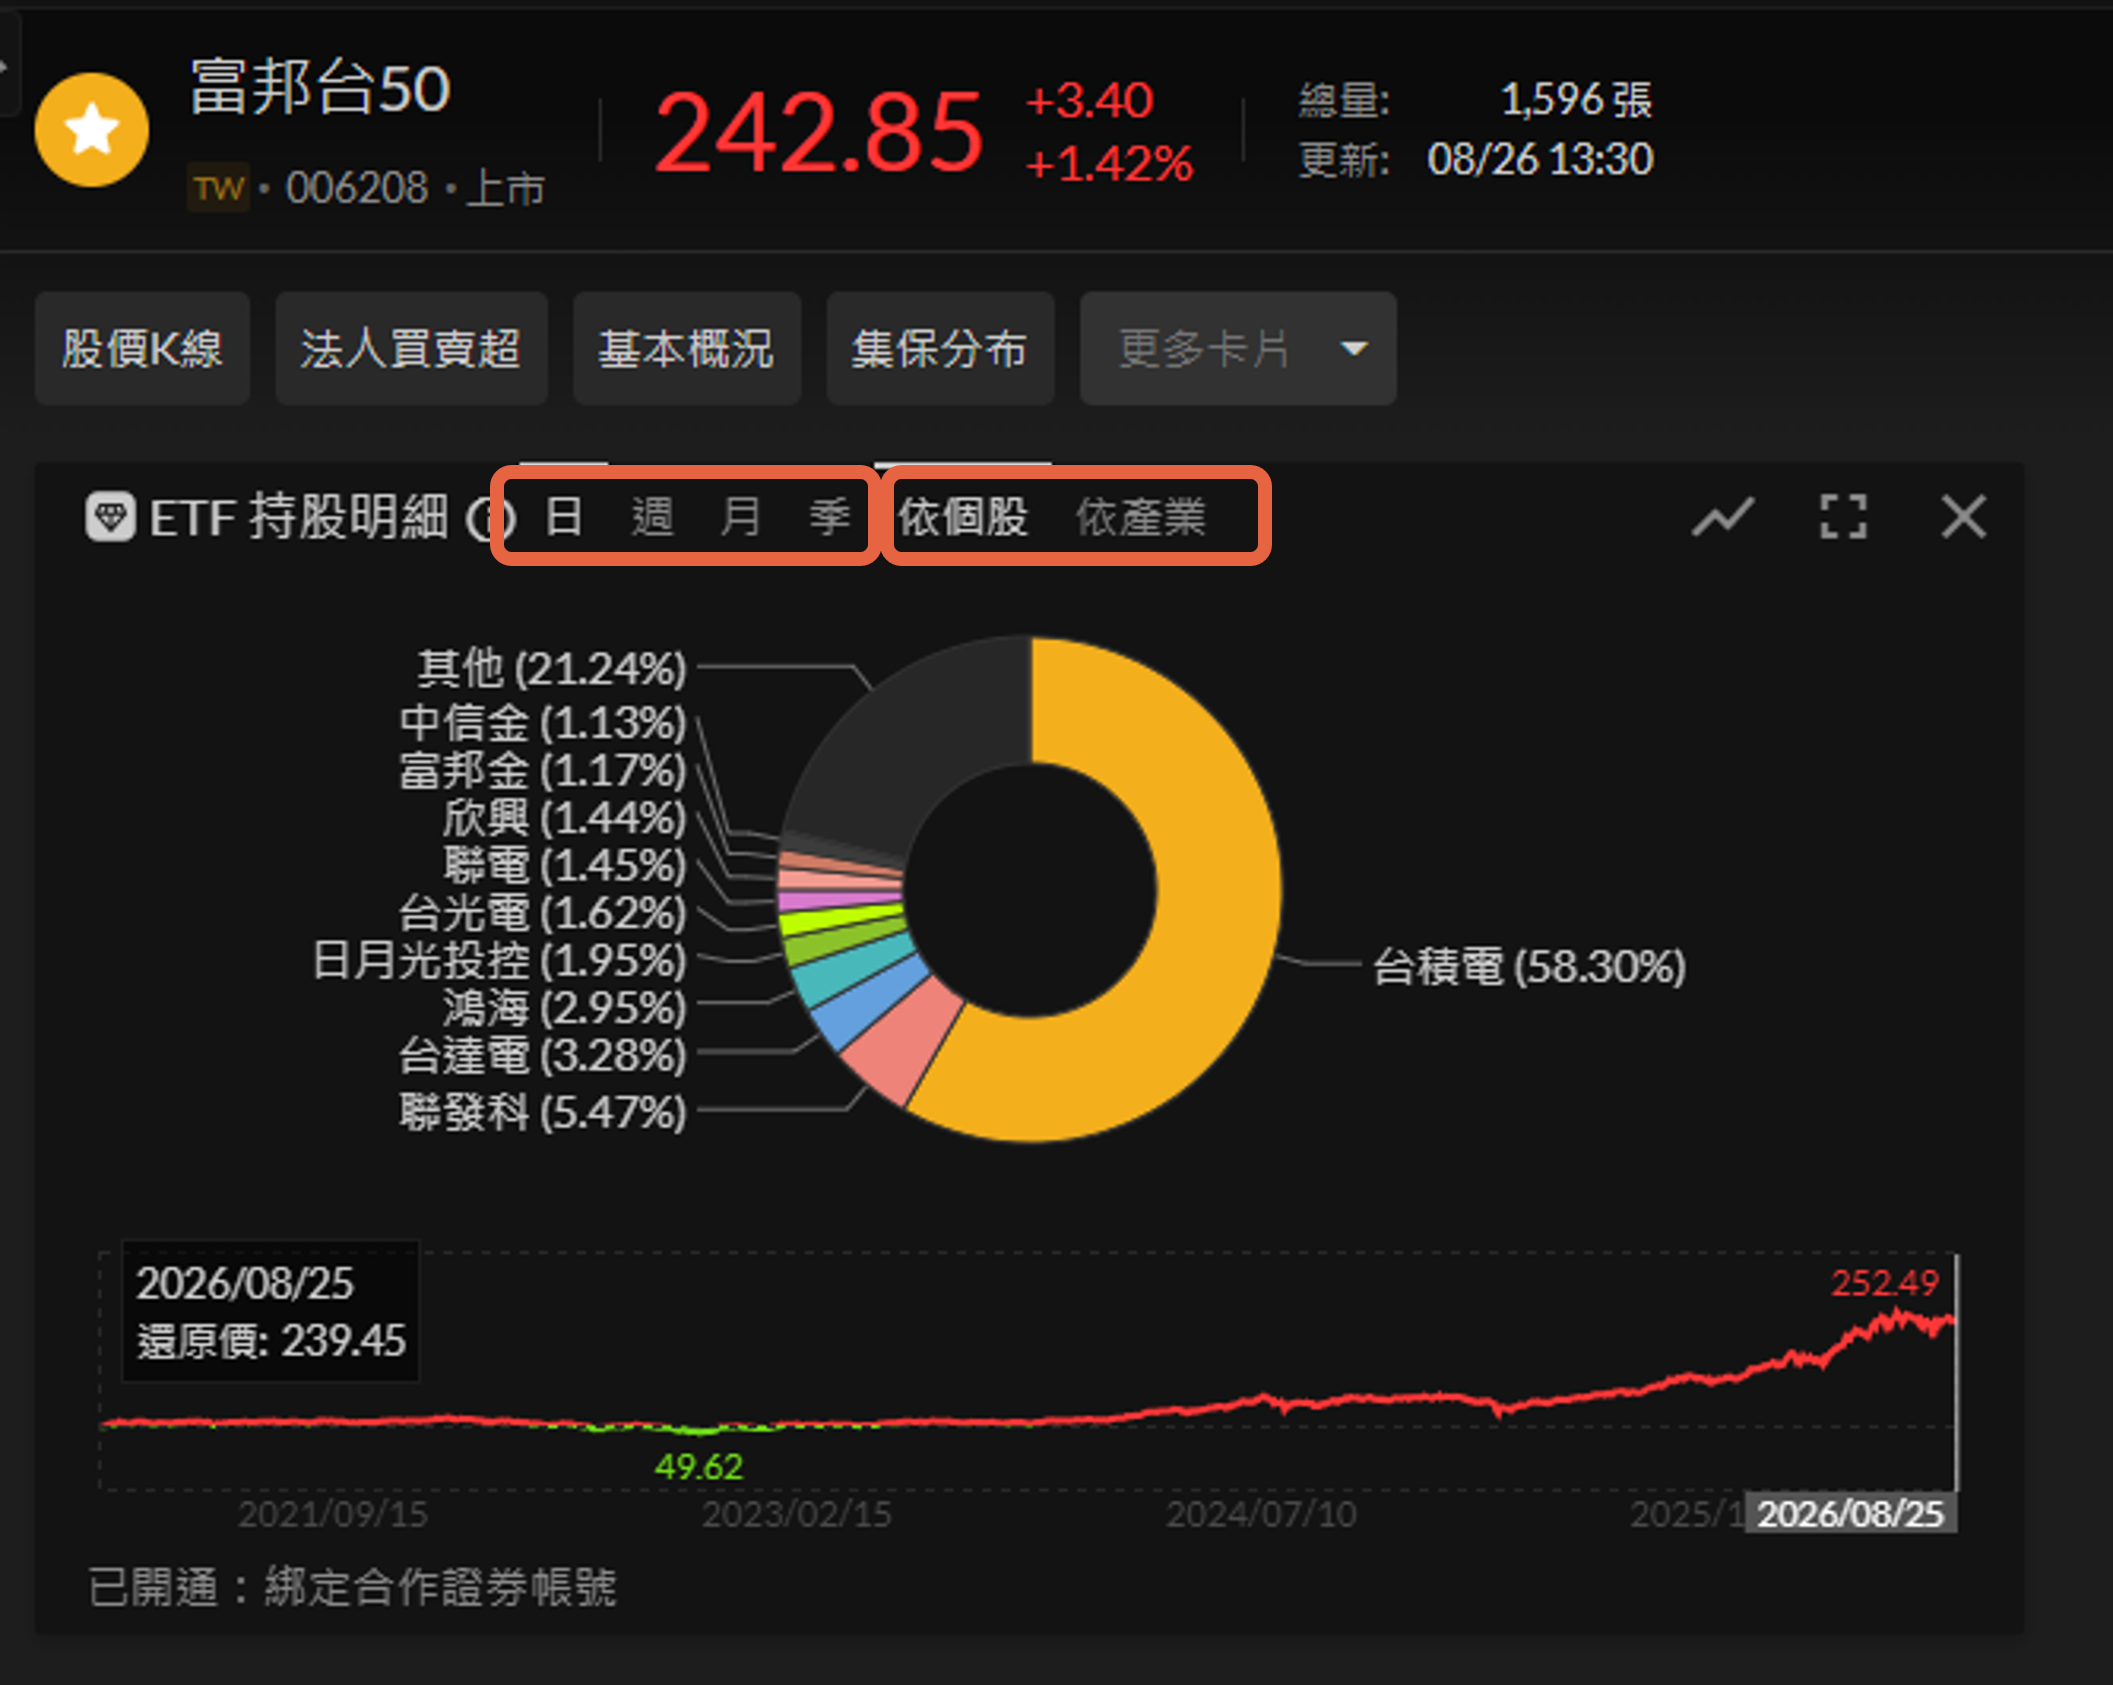This screenshot has width=2113, height=1685.
Task: Switch period to 月
Action: [x=740, y=517]
